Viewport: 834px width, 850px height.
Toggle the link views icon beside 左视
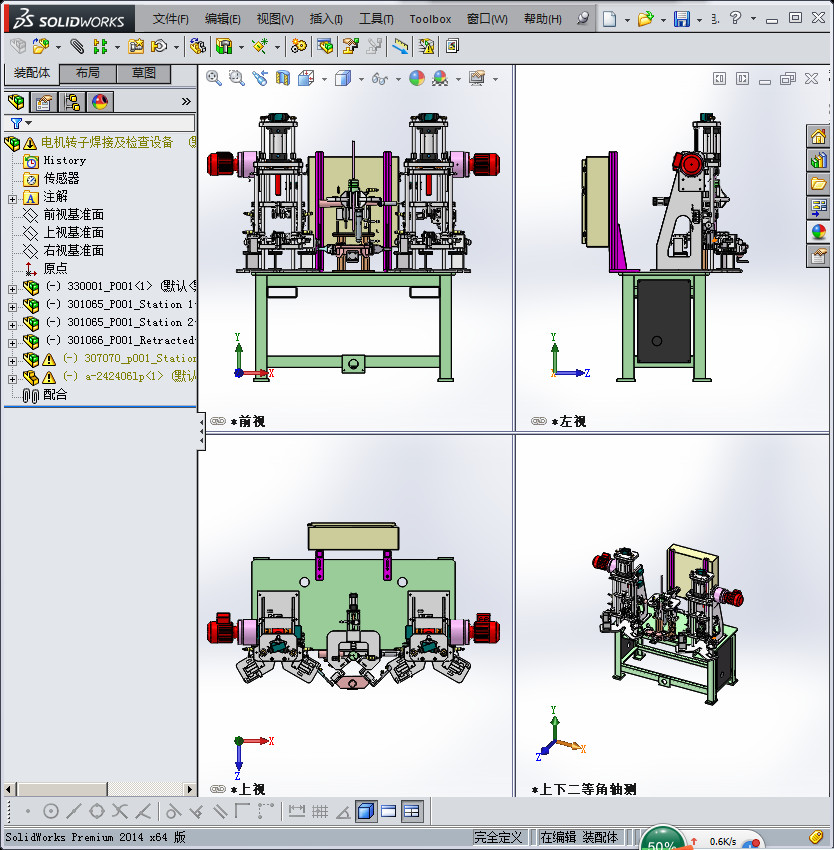[x=539, y=421]
